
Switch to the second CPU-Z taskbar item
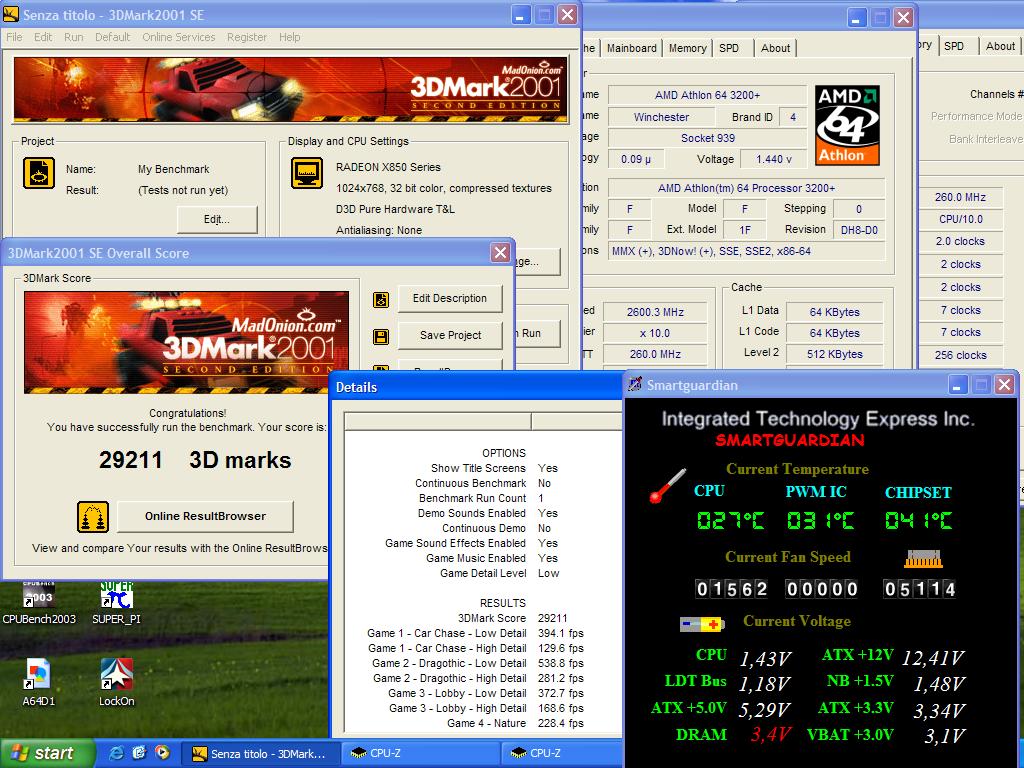pos(562,754)
